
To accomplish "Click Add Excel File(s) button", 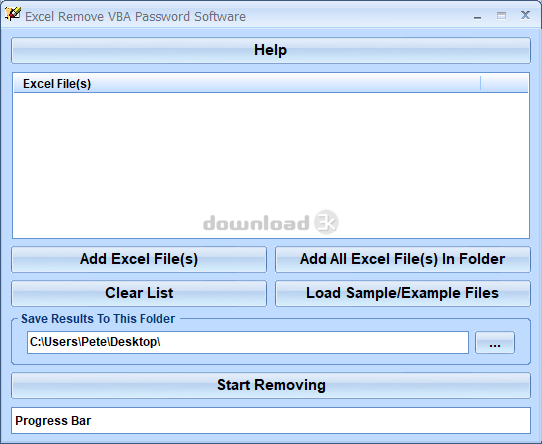I will coord(139,259).
